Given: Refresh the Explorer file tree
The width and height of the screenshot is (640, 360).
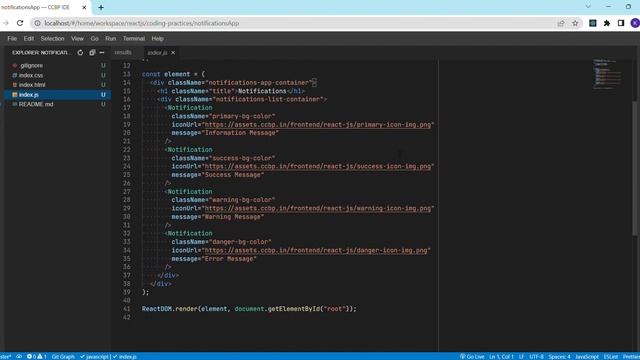Looking at the screenshot, I should [80, 53].
